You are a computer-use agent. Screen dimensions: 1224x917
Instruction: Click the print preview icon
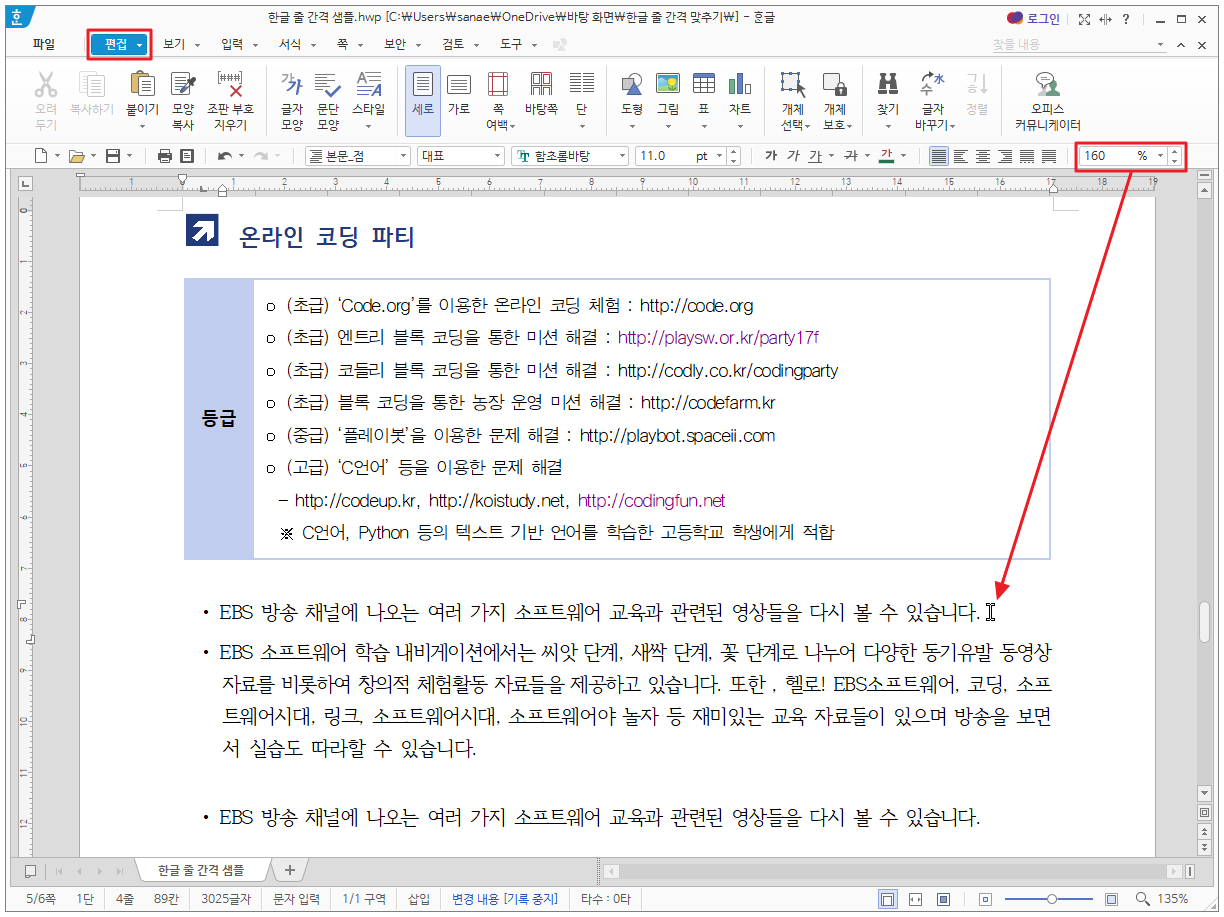187,156
